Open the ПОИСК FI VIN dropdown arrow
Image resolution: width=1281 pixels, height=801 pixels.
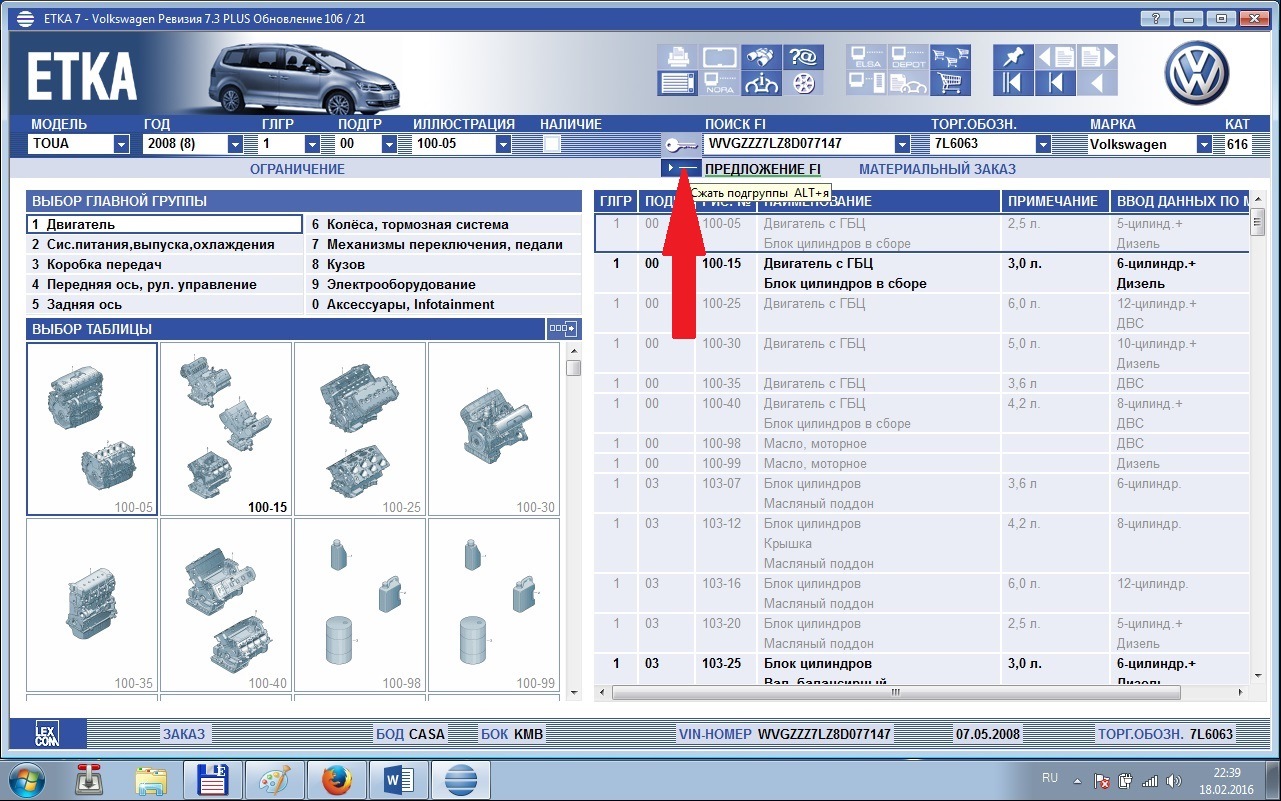pyautogui.click(x=902, y=144)
